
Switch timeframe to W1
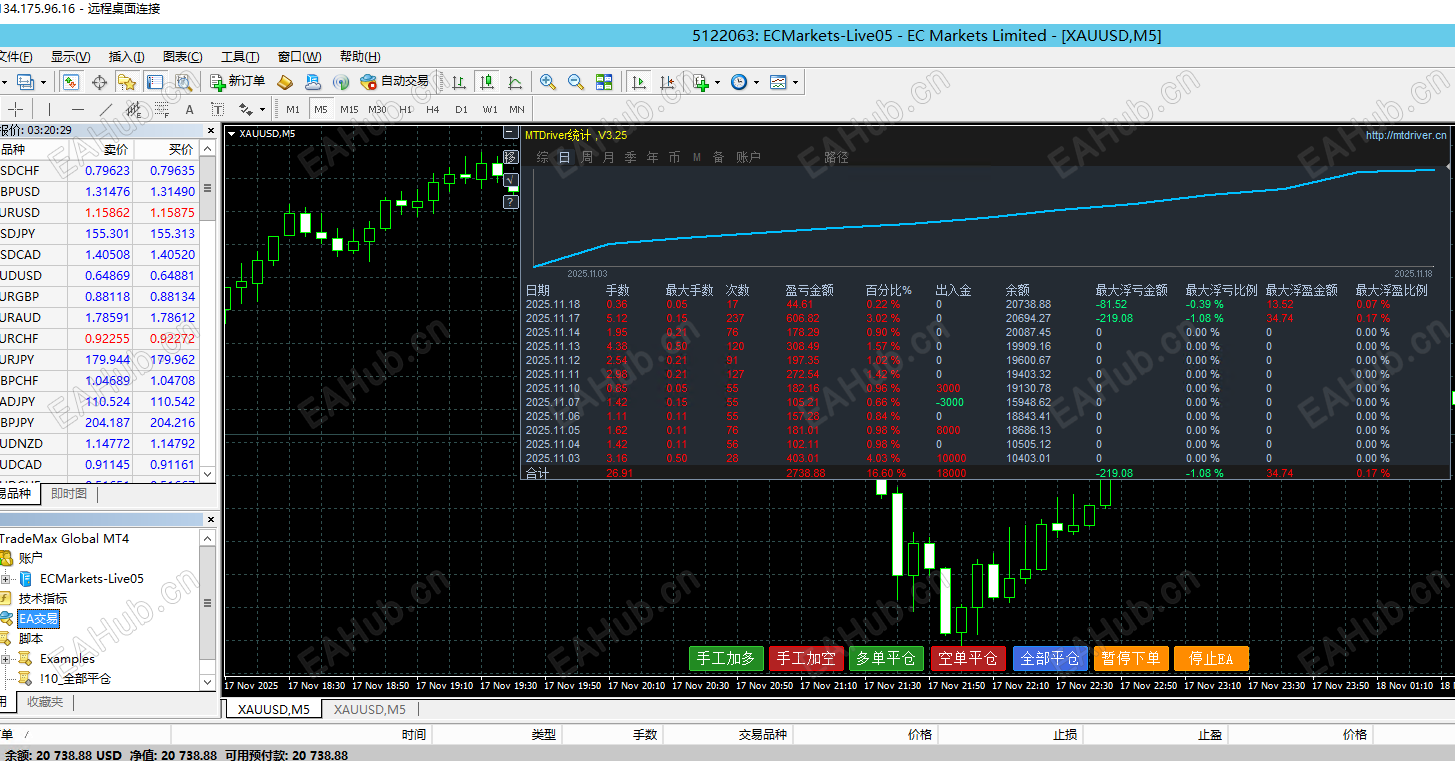point(489,109)
